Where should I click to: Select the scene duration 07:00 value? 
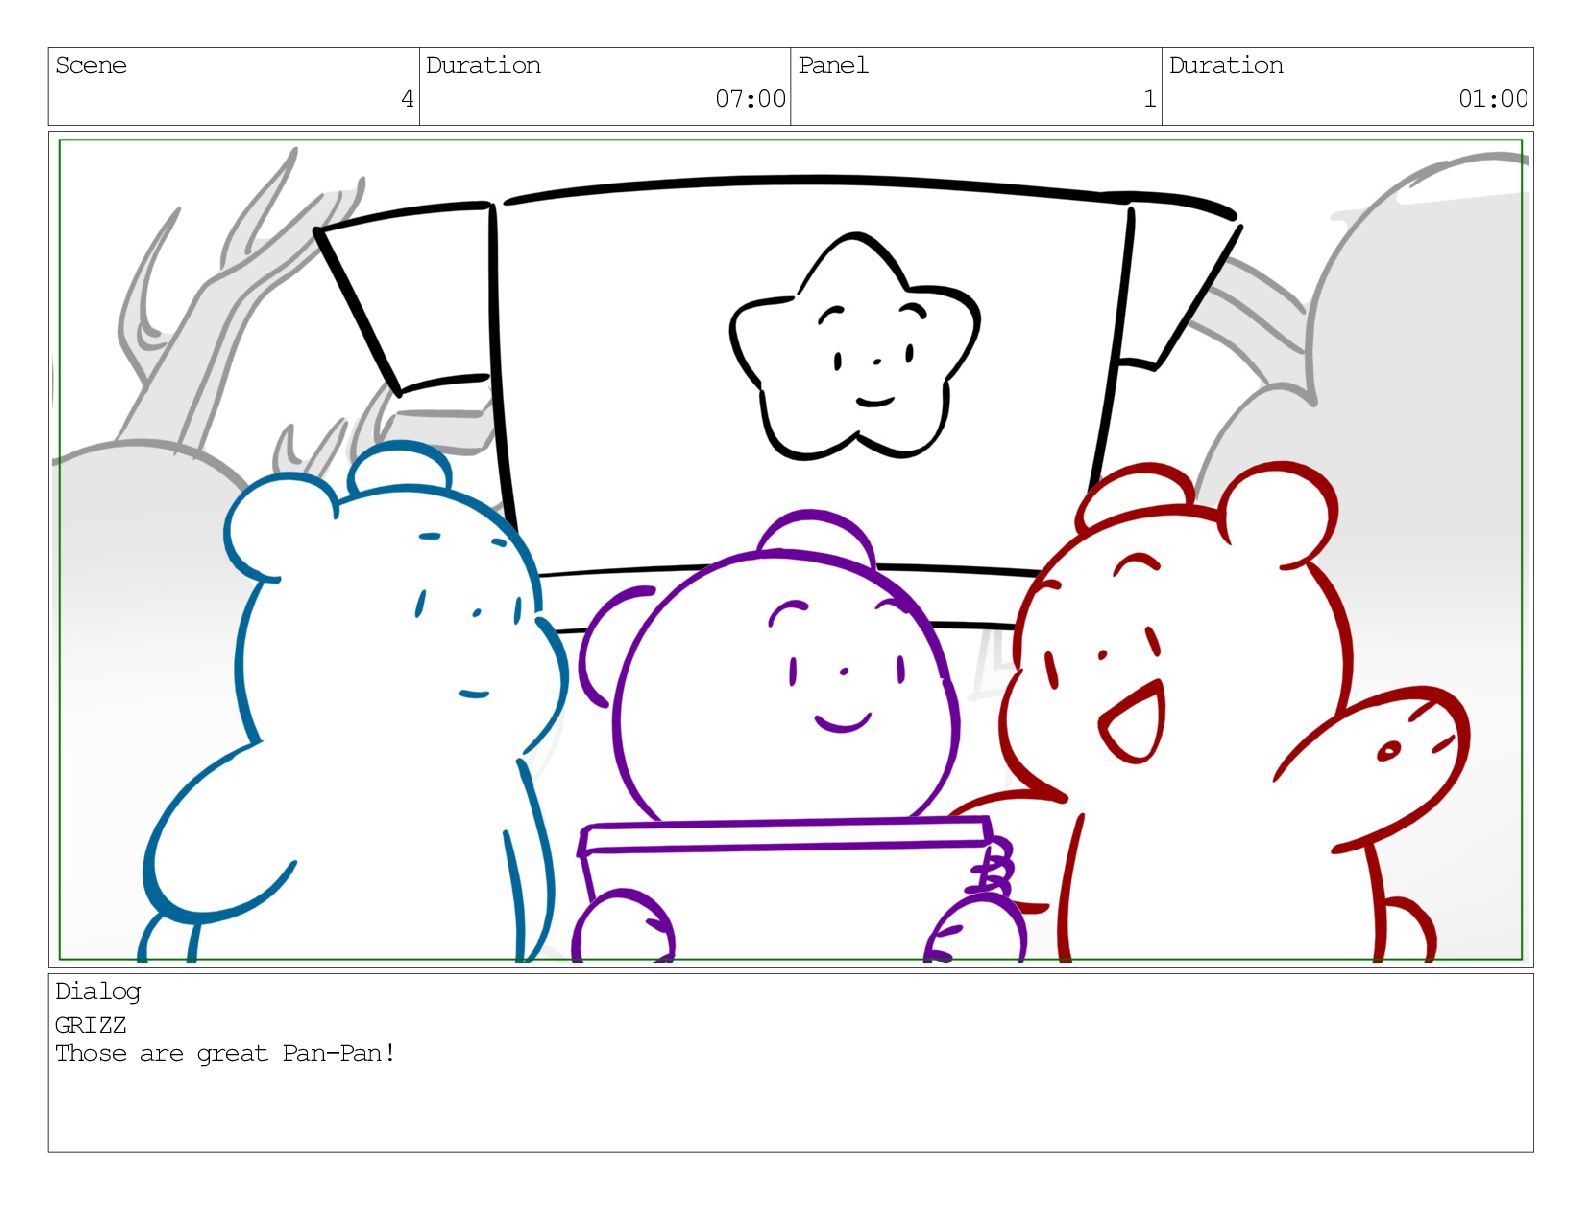(x=750, y=99)
